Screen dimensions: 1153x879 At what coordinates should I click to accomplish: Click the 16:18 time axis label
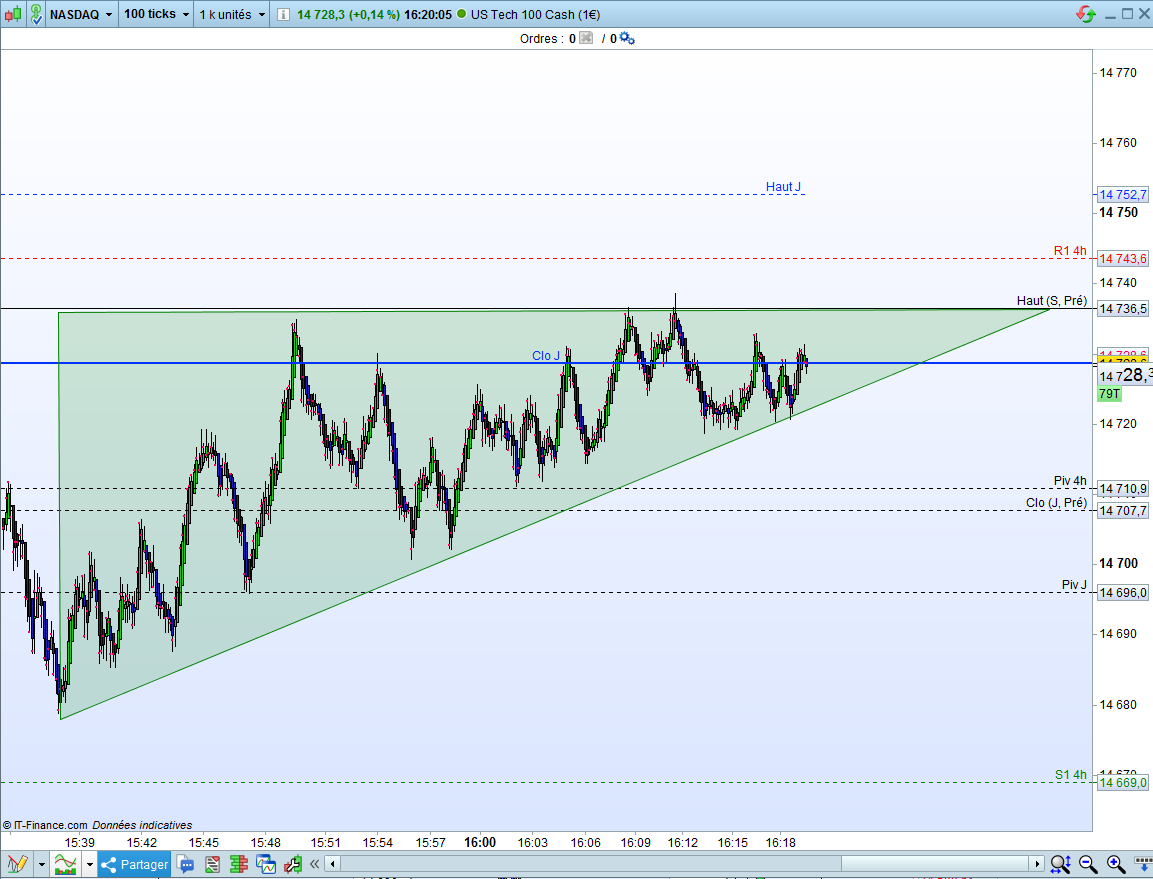(780, 843)
